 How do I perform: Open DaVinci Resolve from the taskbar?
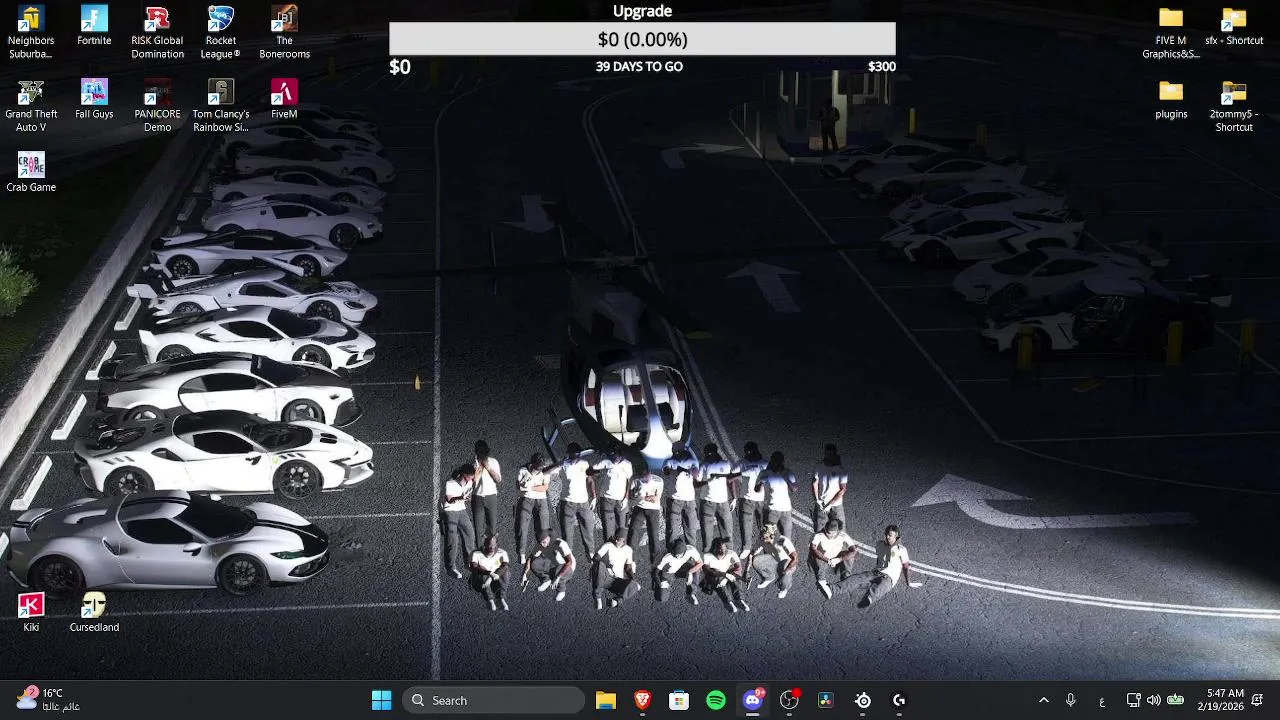point(826,700)
